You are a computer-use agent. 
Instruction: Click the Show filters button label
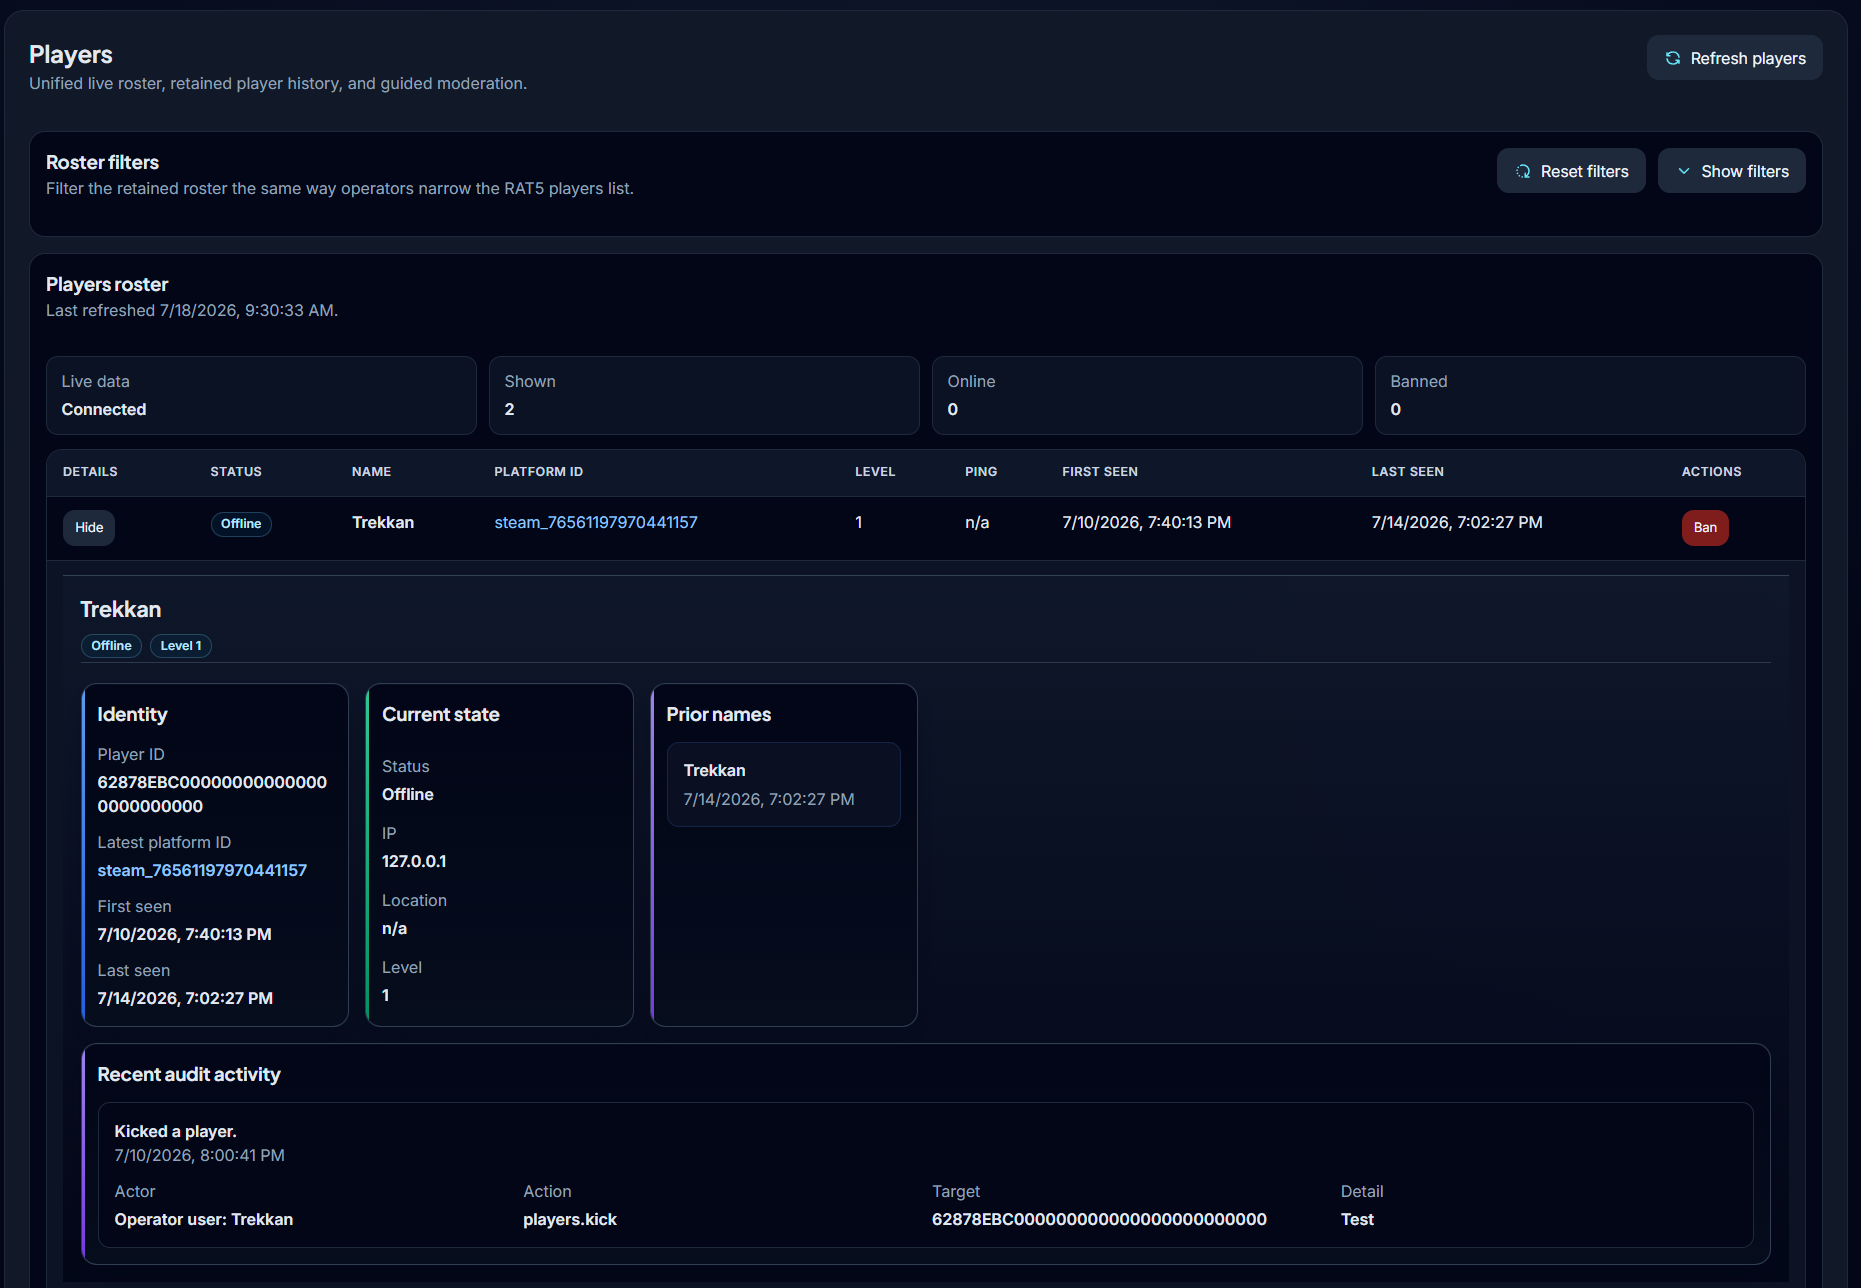tap(1745, 171)
